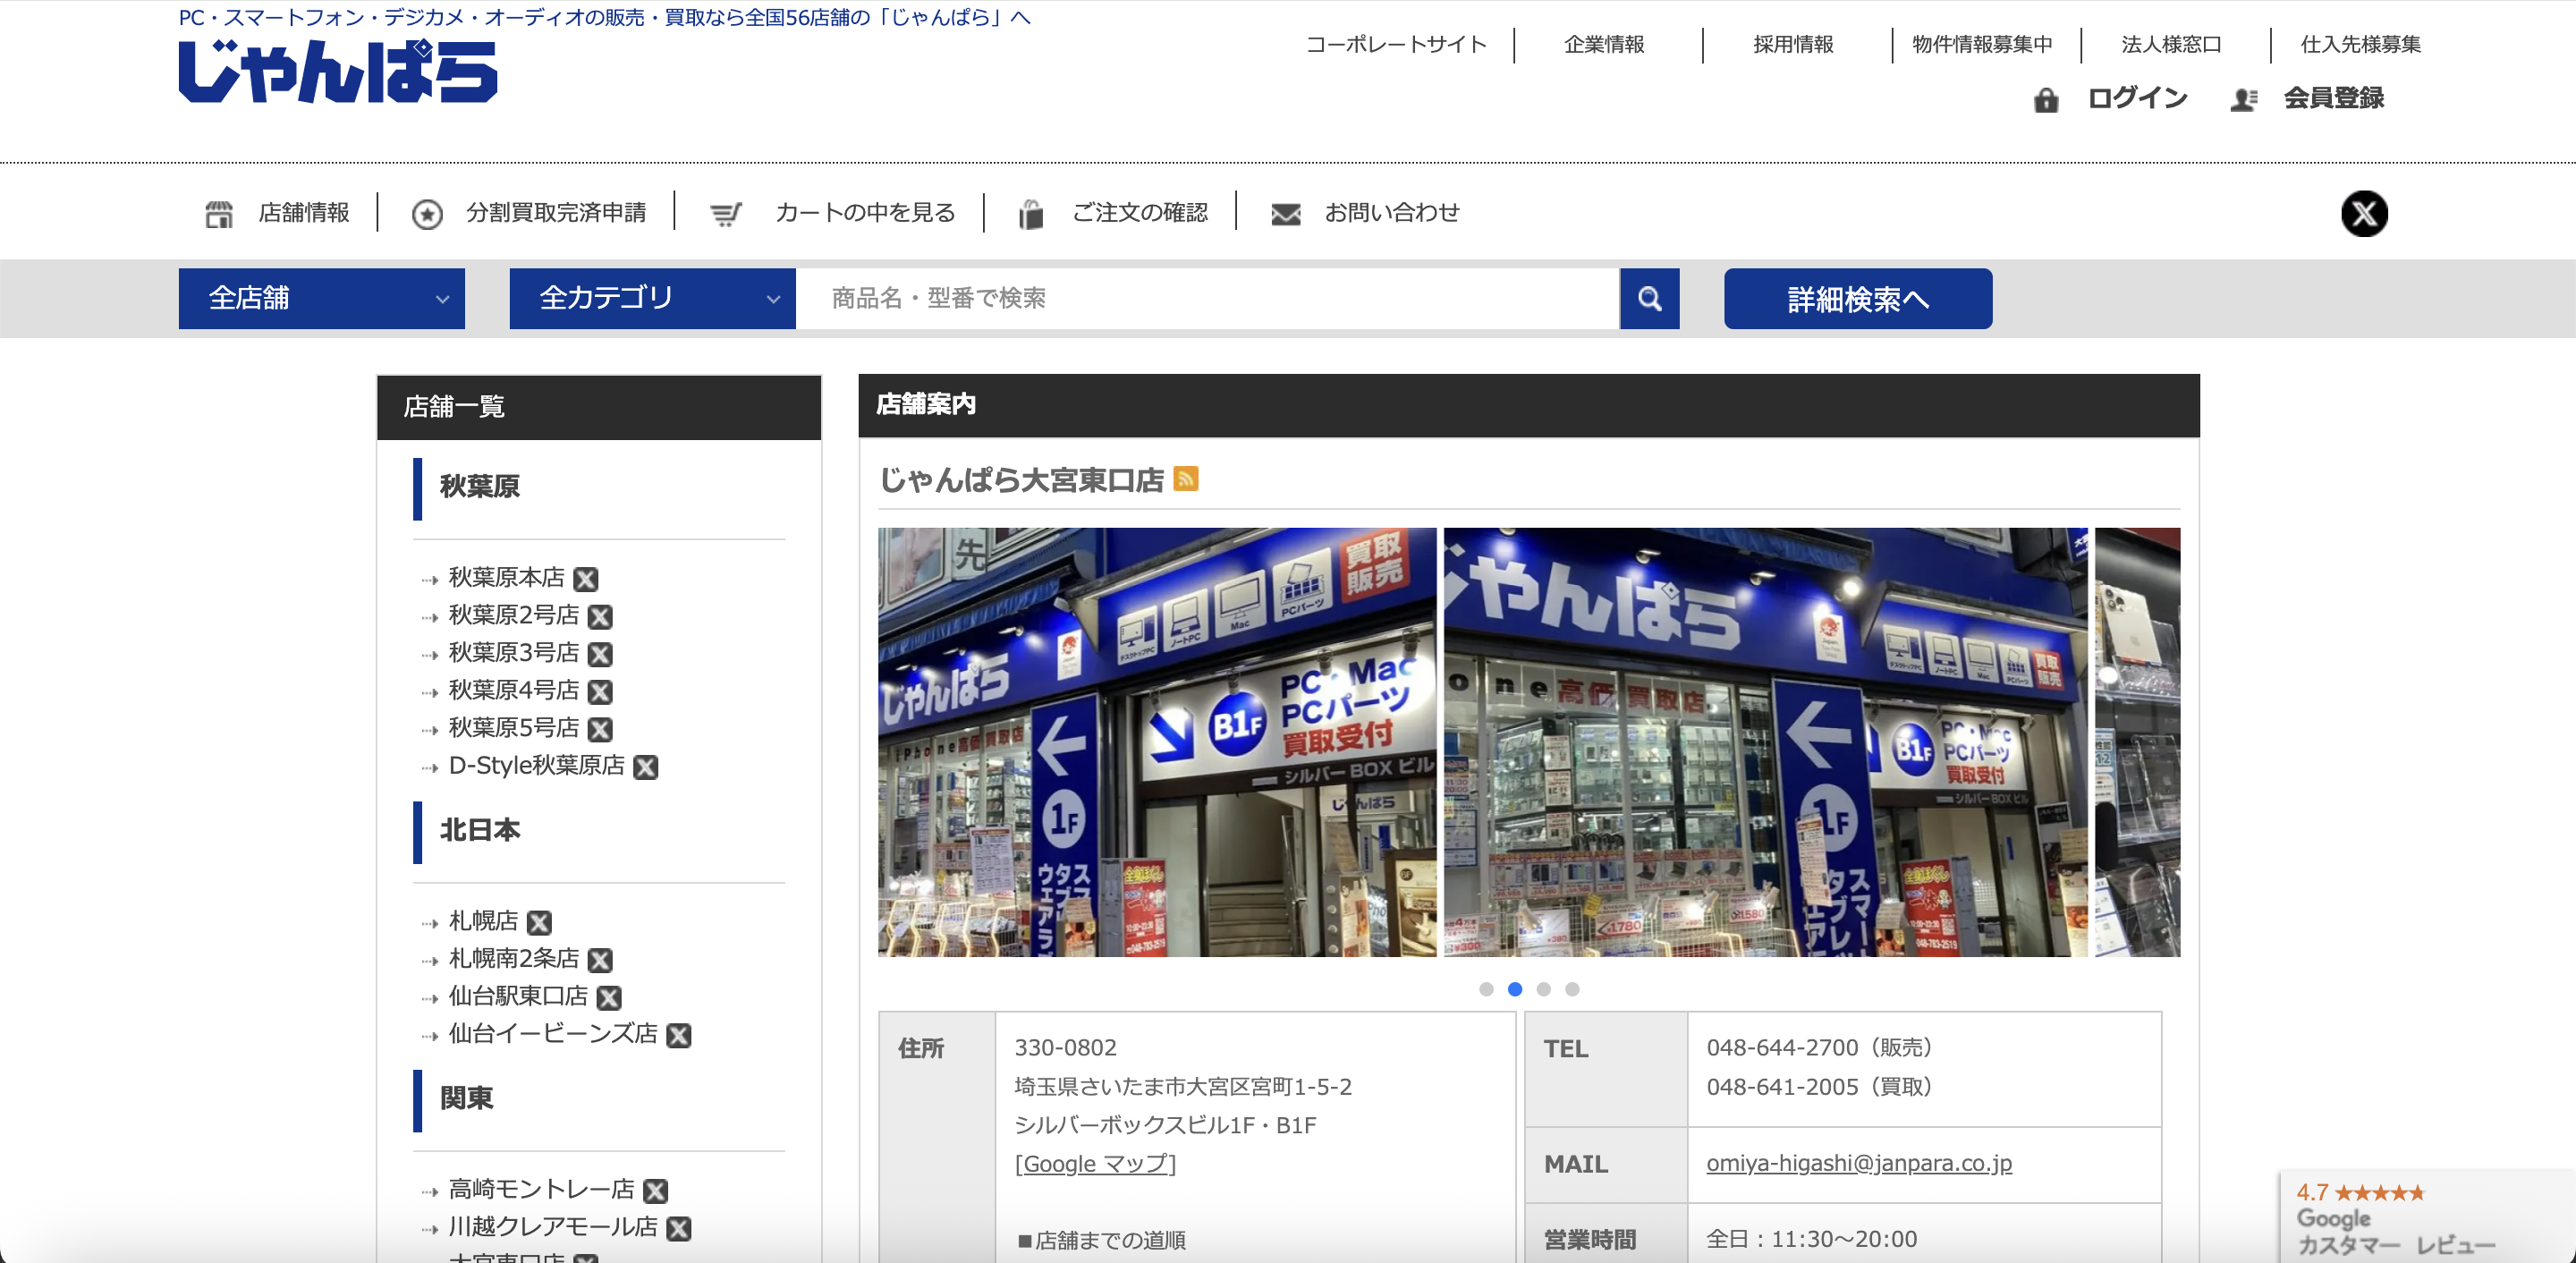Click the product name search field
This screenshot has width=2576, height=1263.
tap(1208, 298)
